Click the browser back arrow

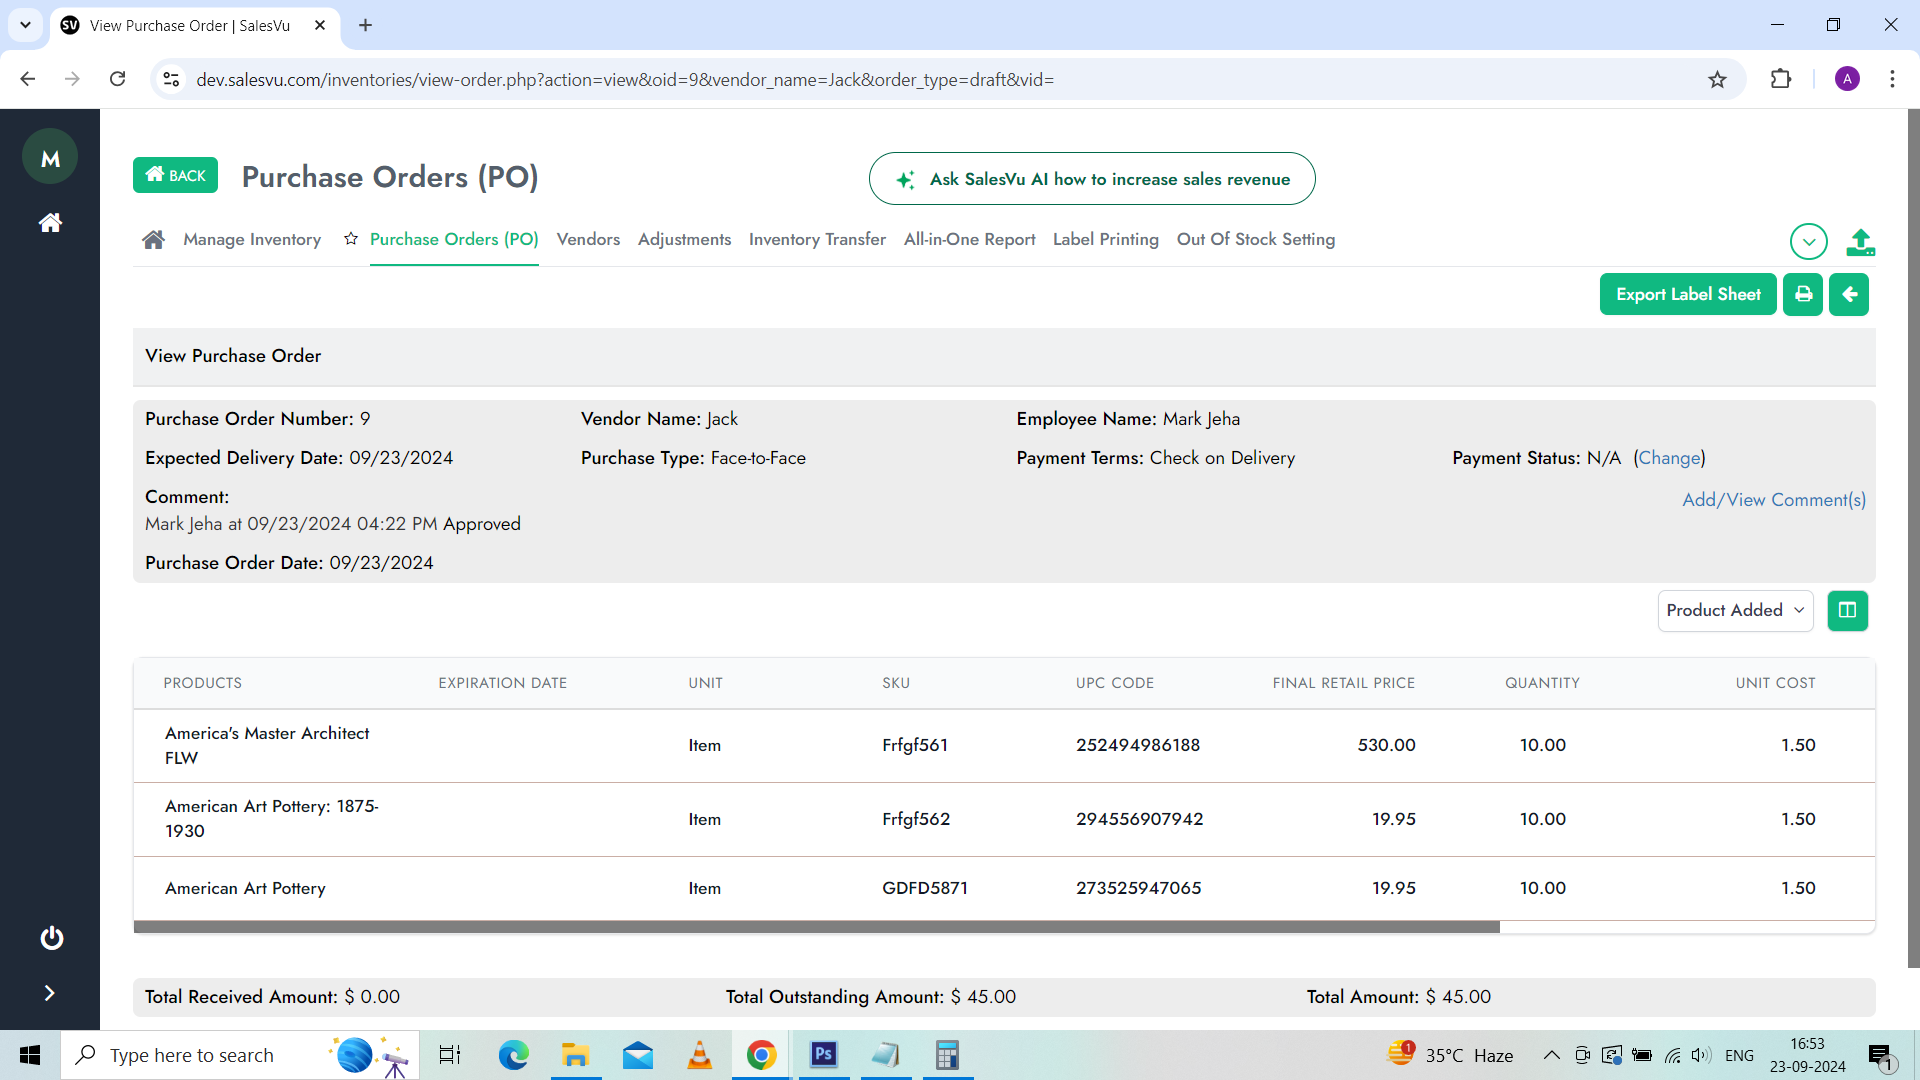coord(28,79)
